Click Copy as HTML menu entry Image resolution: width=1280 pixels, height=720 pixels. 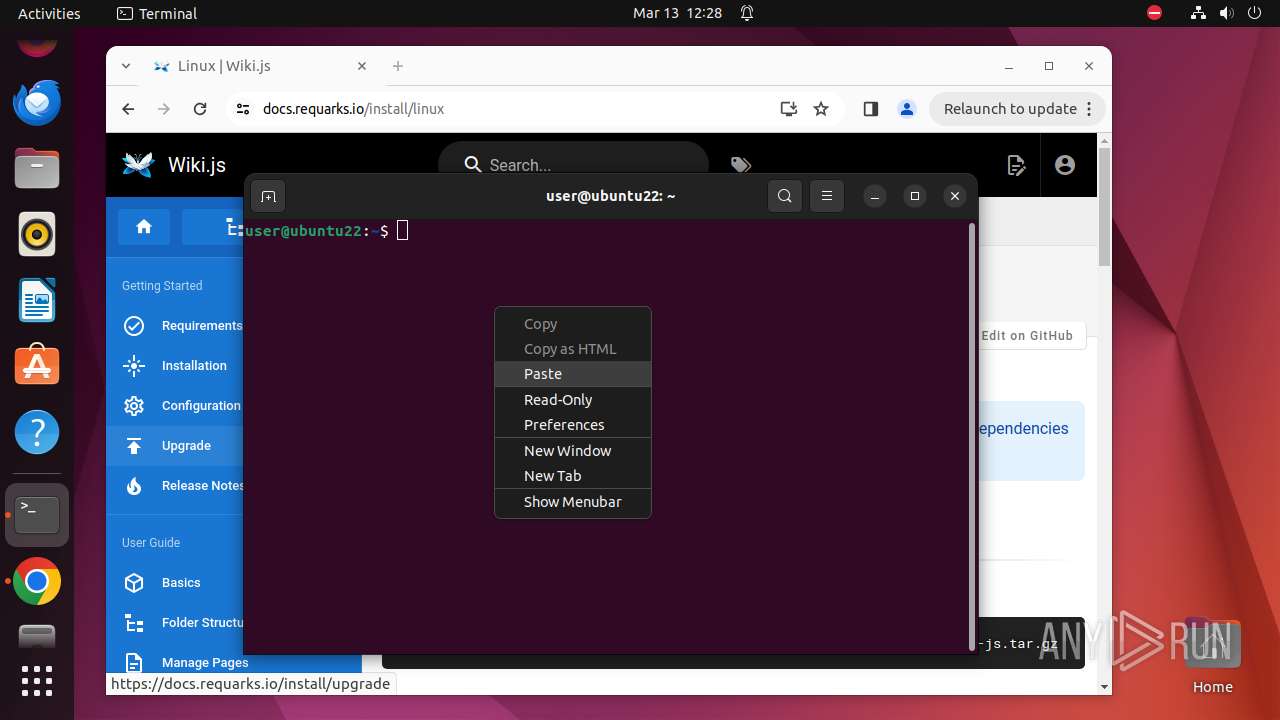click(573, 349)
